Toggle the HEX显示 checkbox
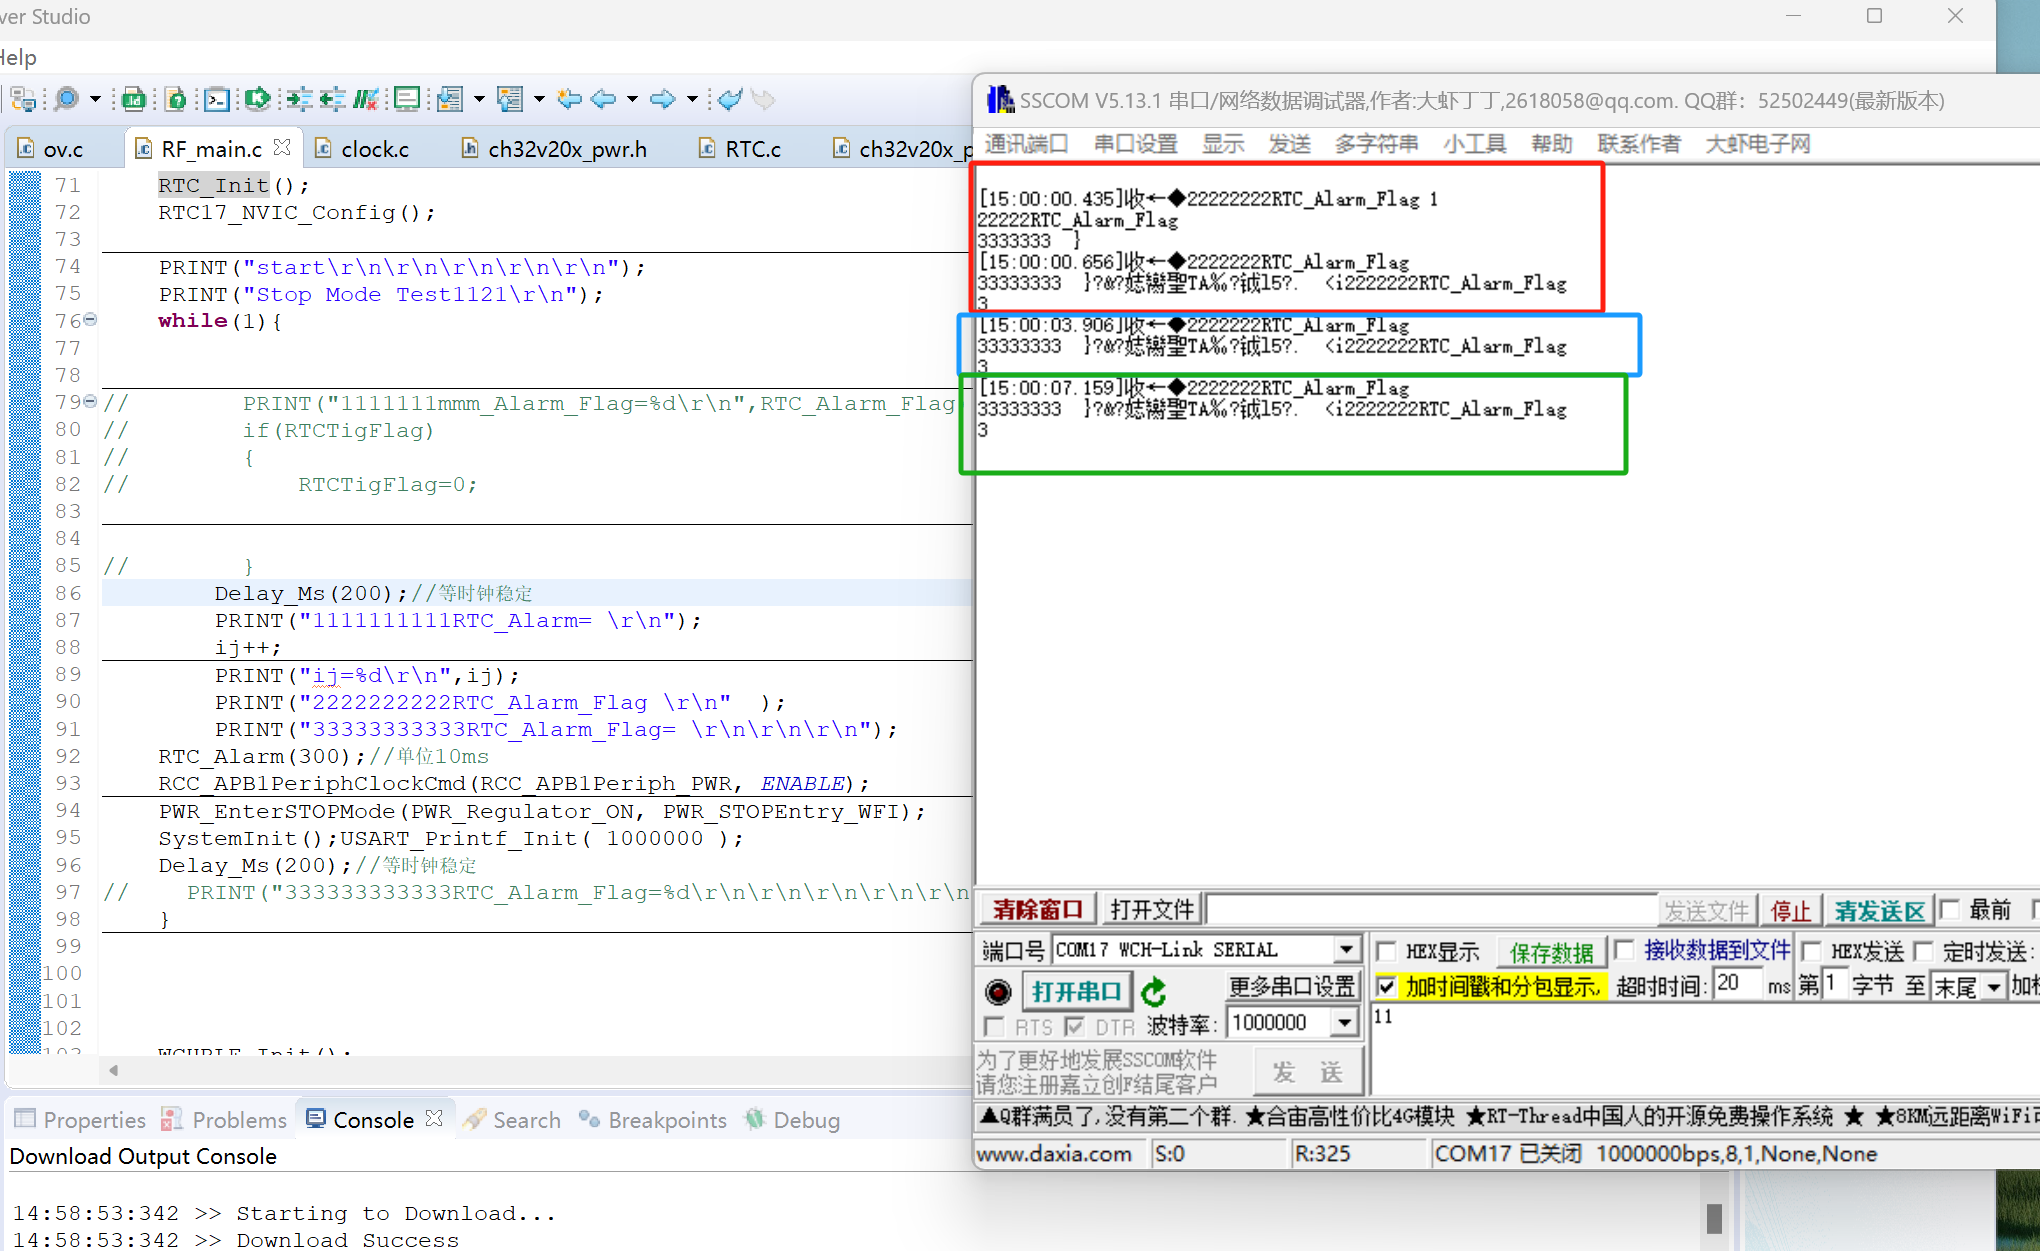The width and height of the screenshot is (2040, 1251). coord(1386,951)
